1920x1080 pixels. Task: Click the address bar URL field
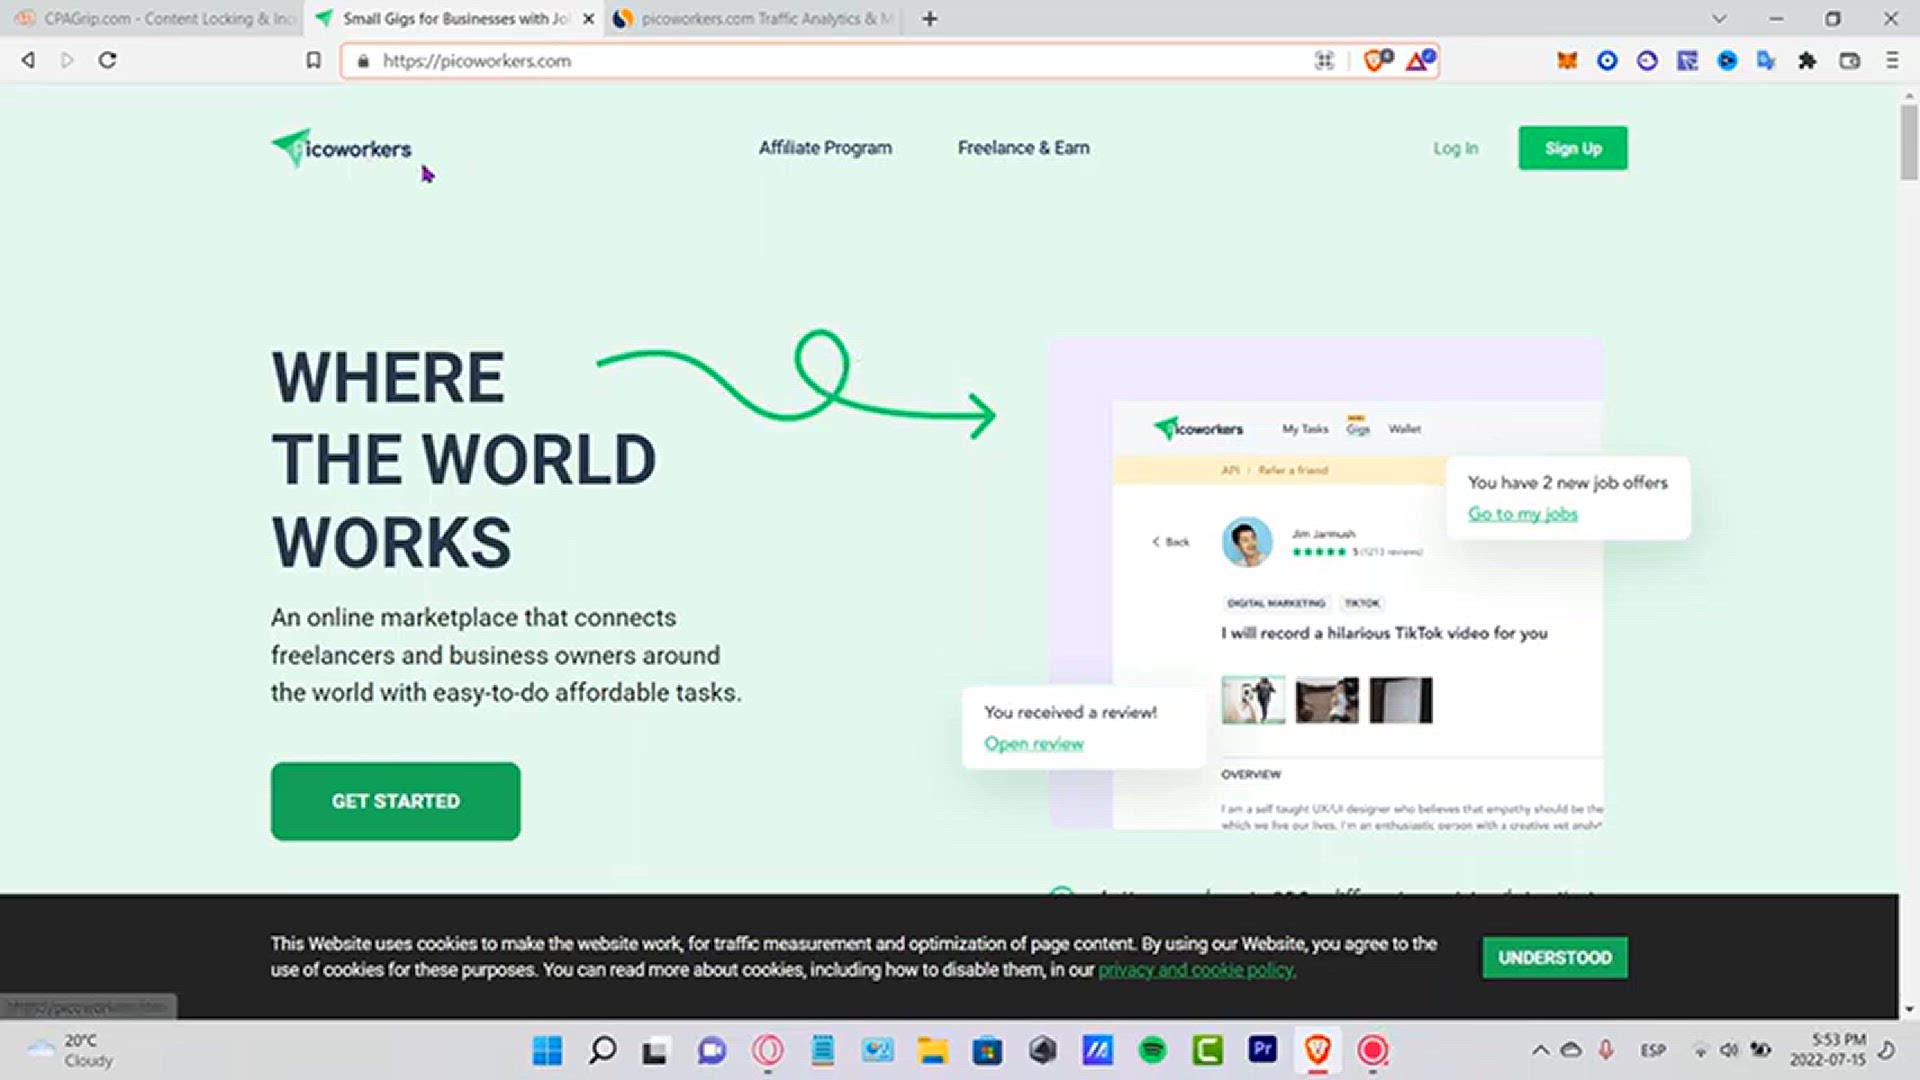(x=840, y=61)
